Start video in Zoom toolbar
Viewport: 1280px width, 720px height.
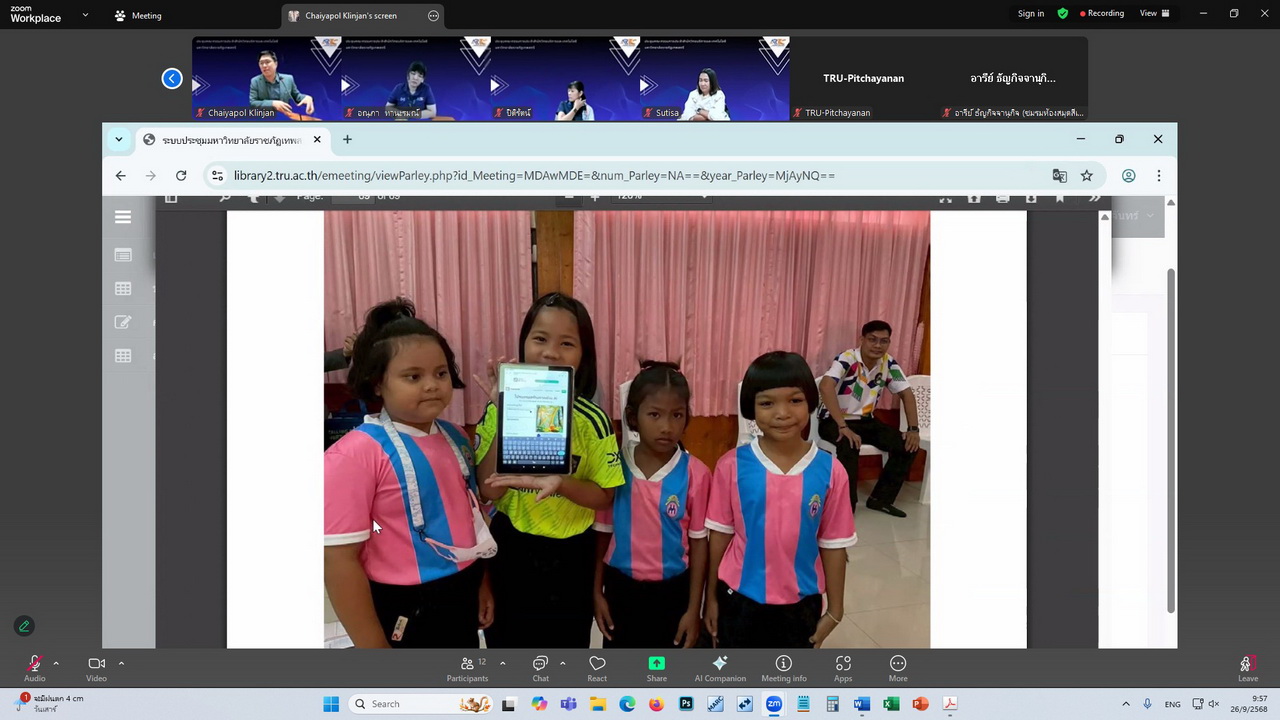tap(96, 665)
